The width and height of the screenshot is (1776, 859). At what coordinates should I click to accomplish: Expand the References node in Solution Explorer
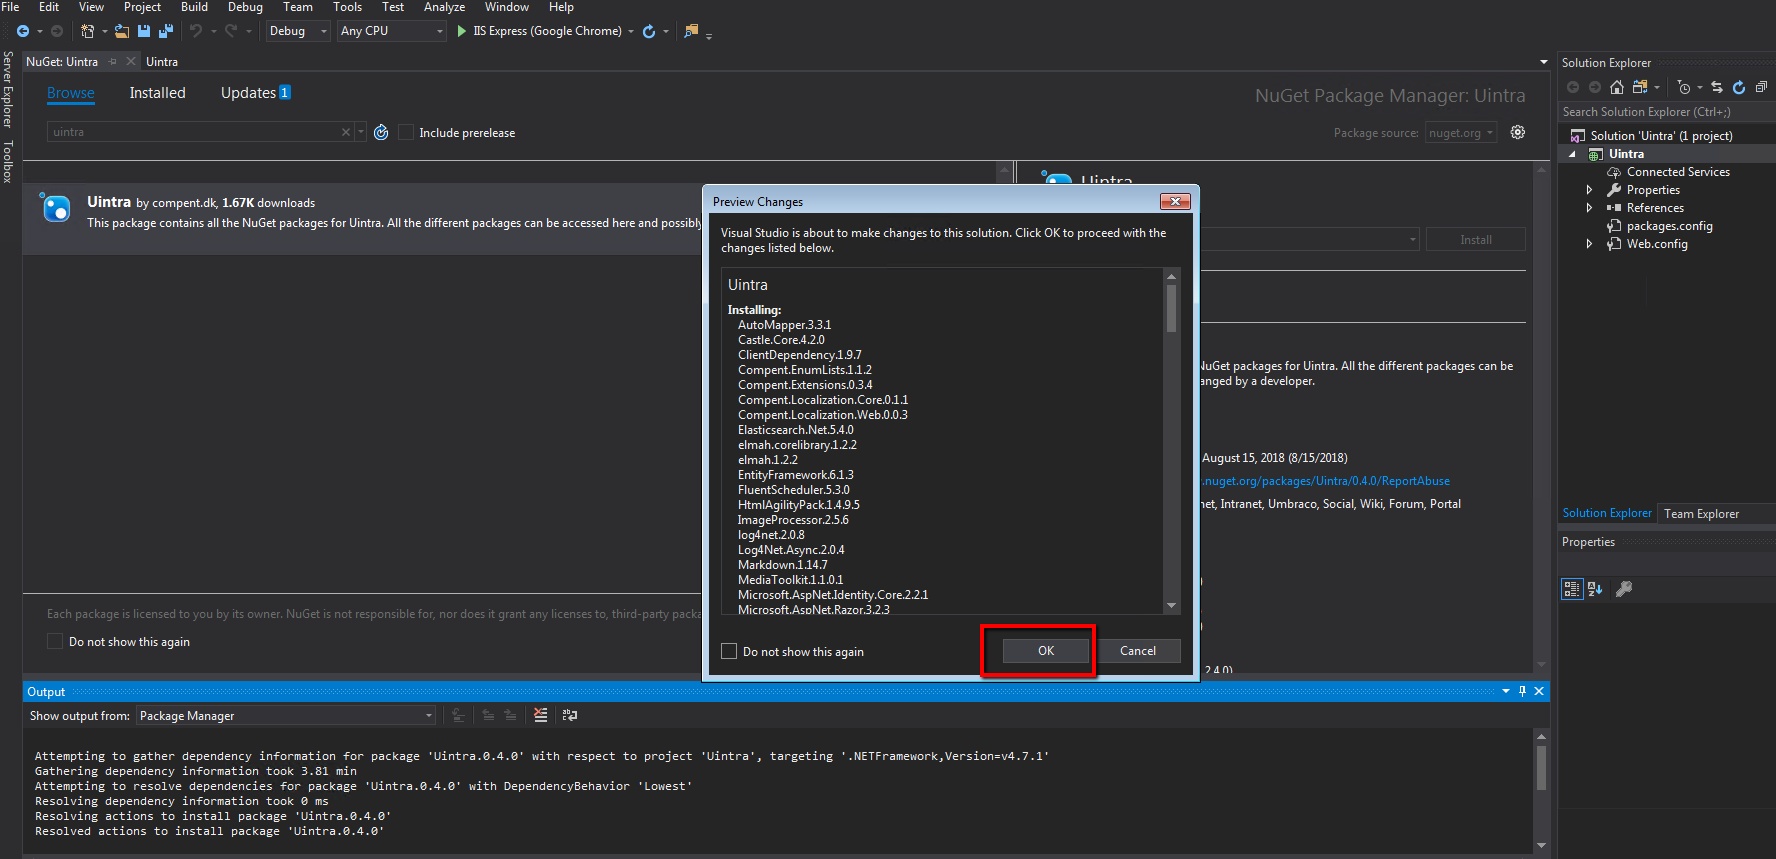(1589, 208)
